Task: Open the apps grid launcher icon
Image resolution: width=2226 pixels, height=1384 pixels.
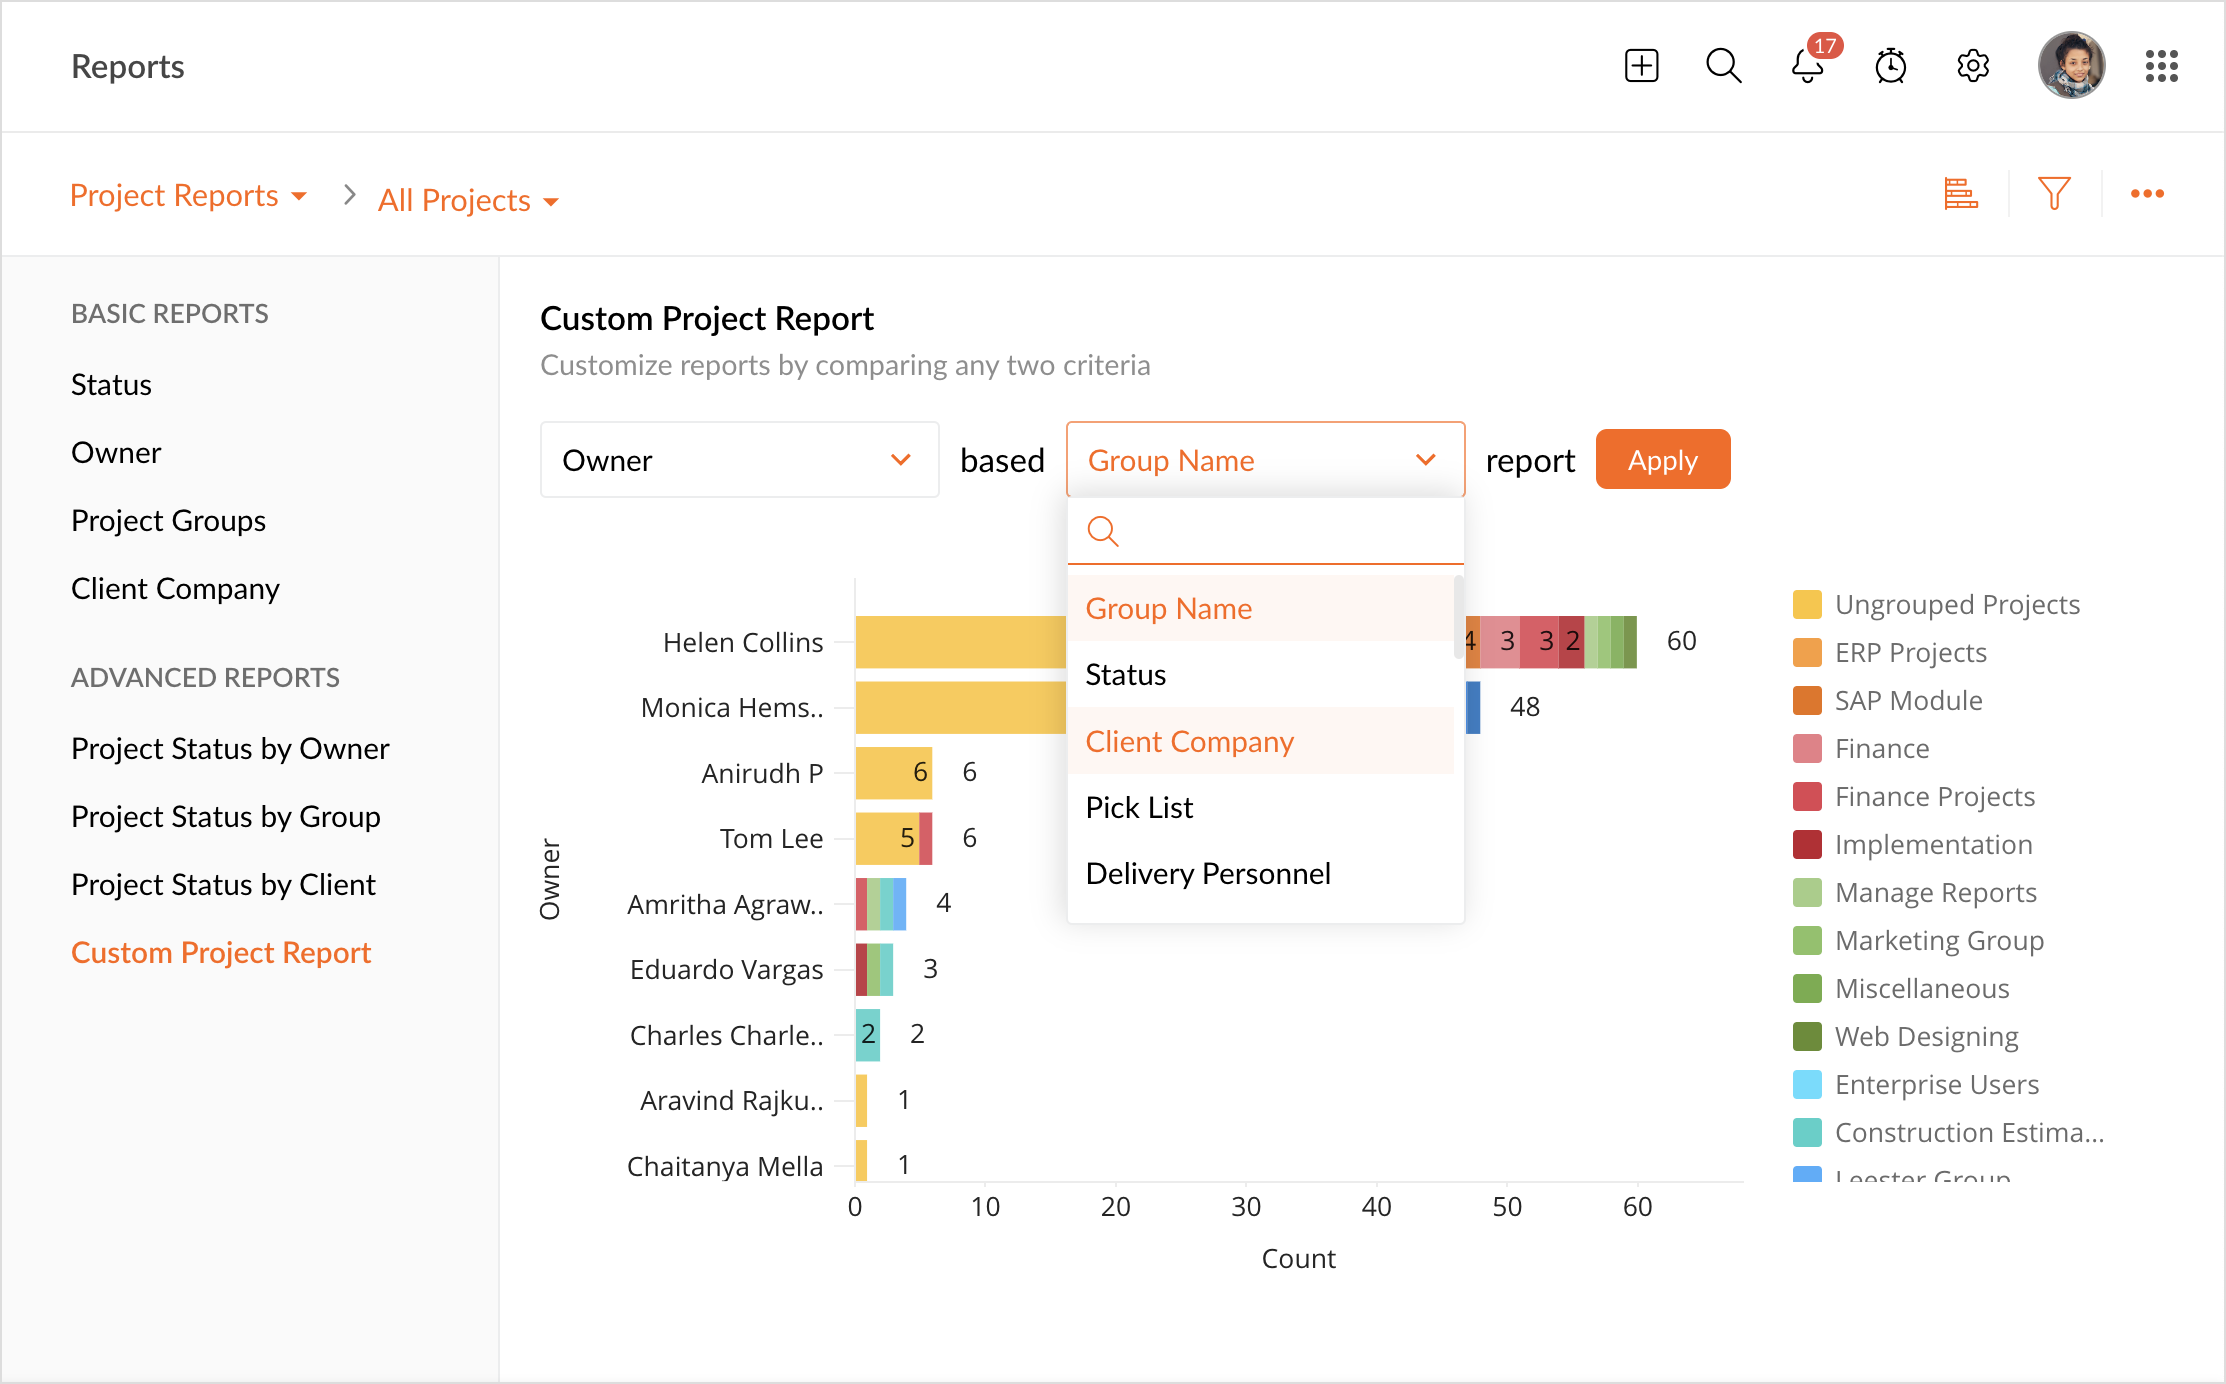Action: coord(2161,66)
